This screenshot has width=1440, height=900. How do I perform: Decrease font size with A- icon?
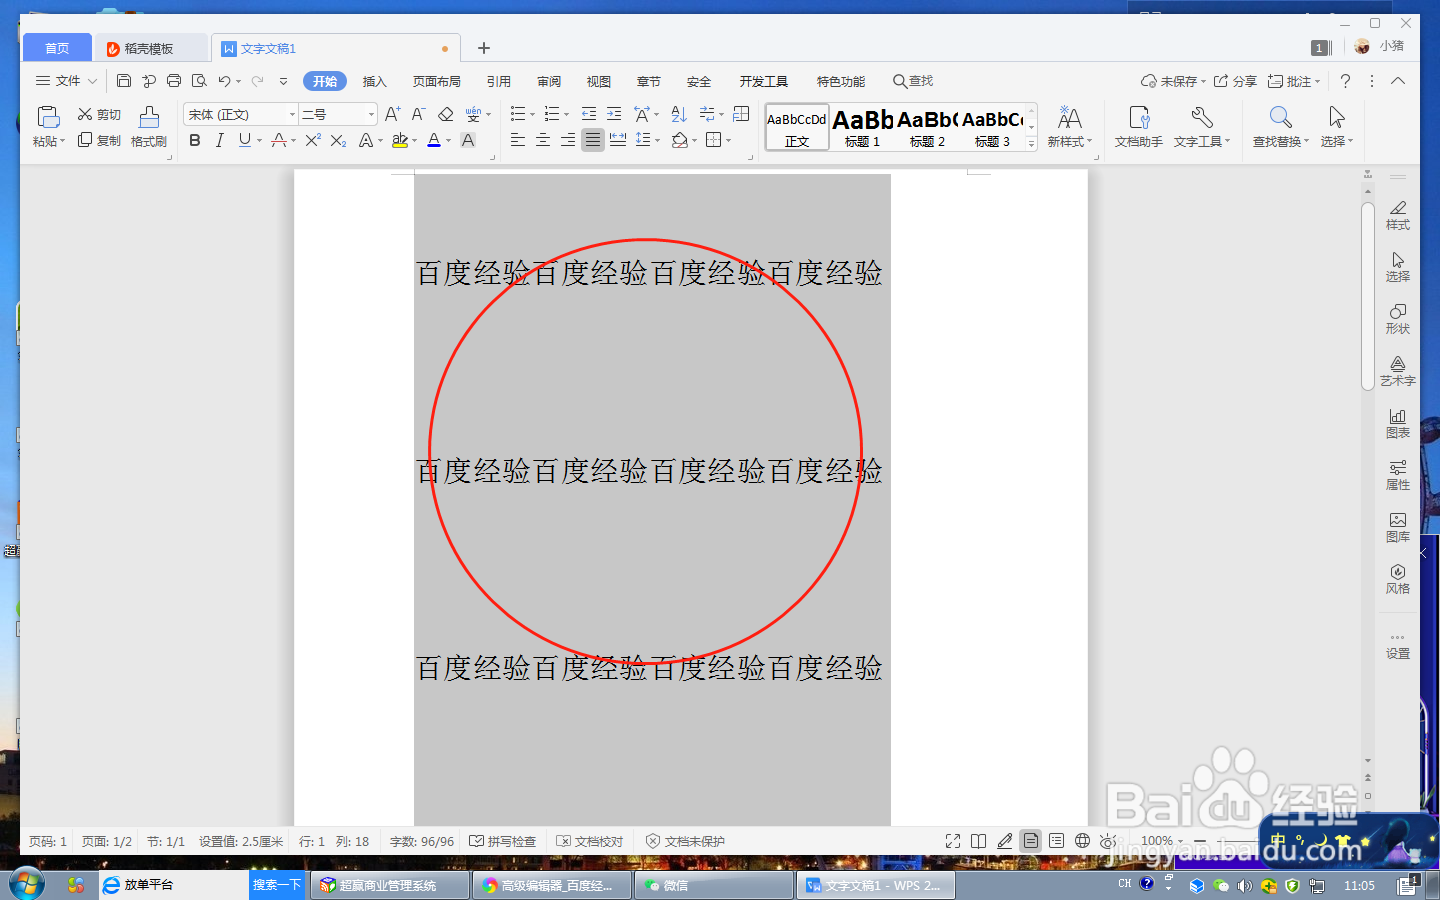point(419,115)
